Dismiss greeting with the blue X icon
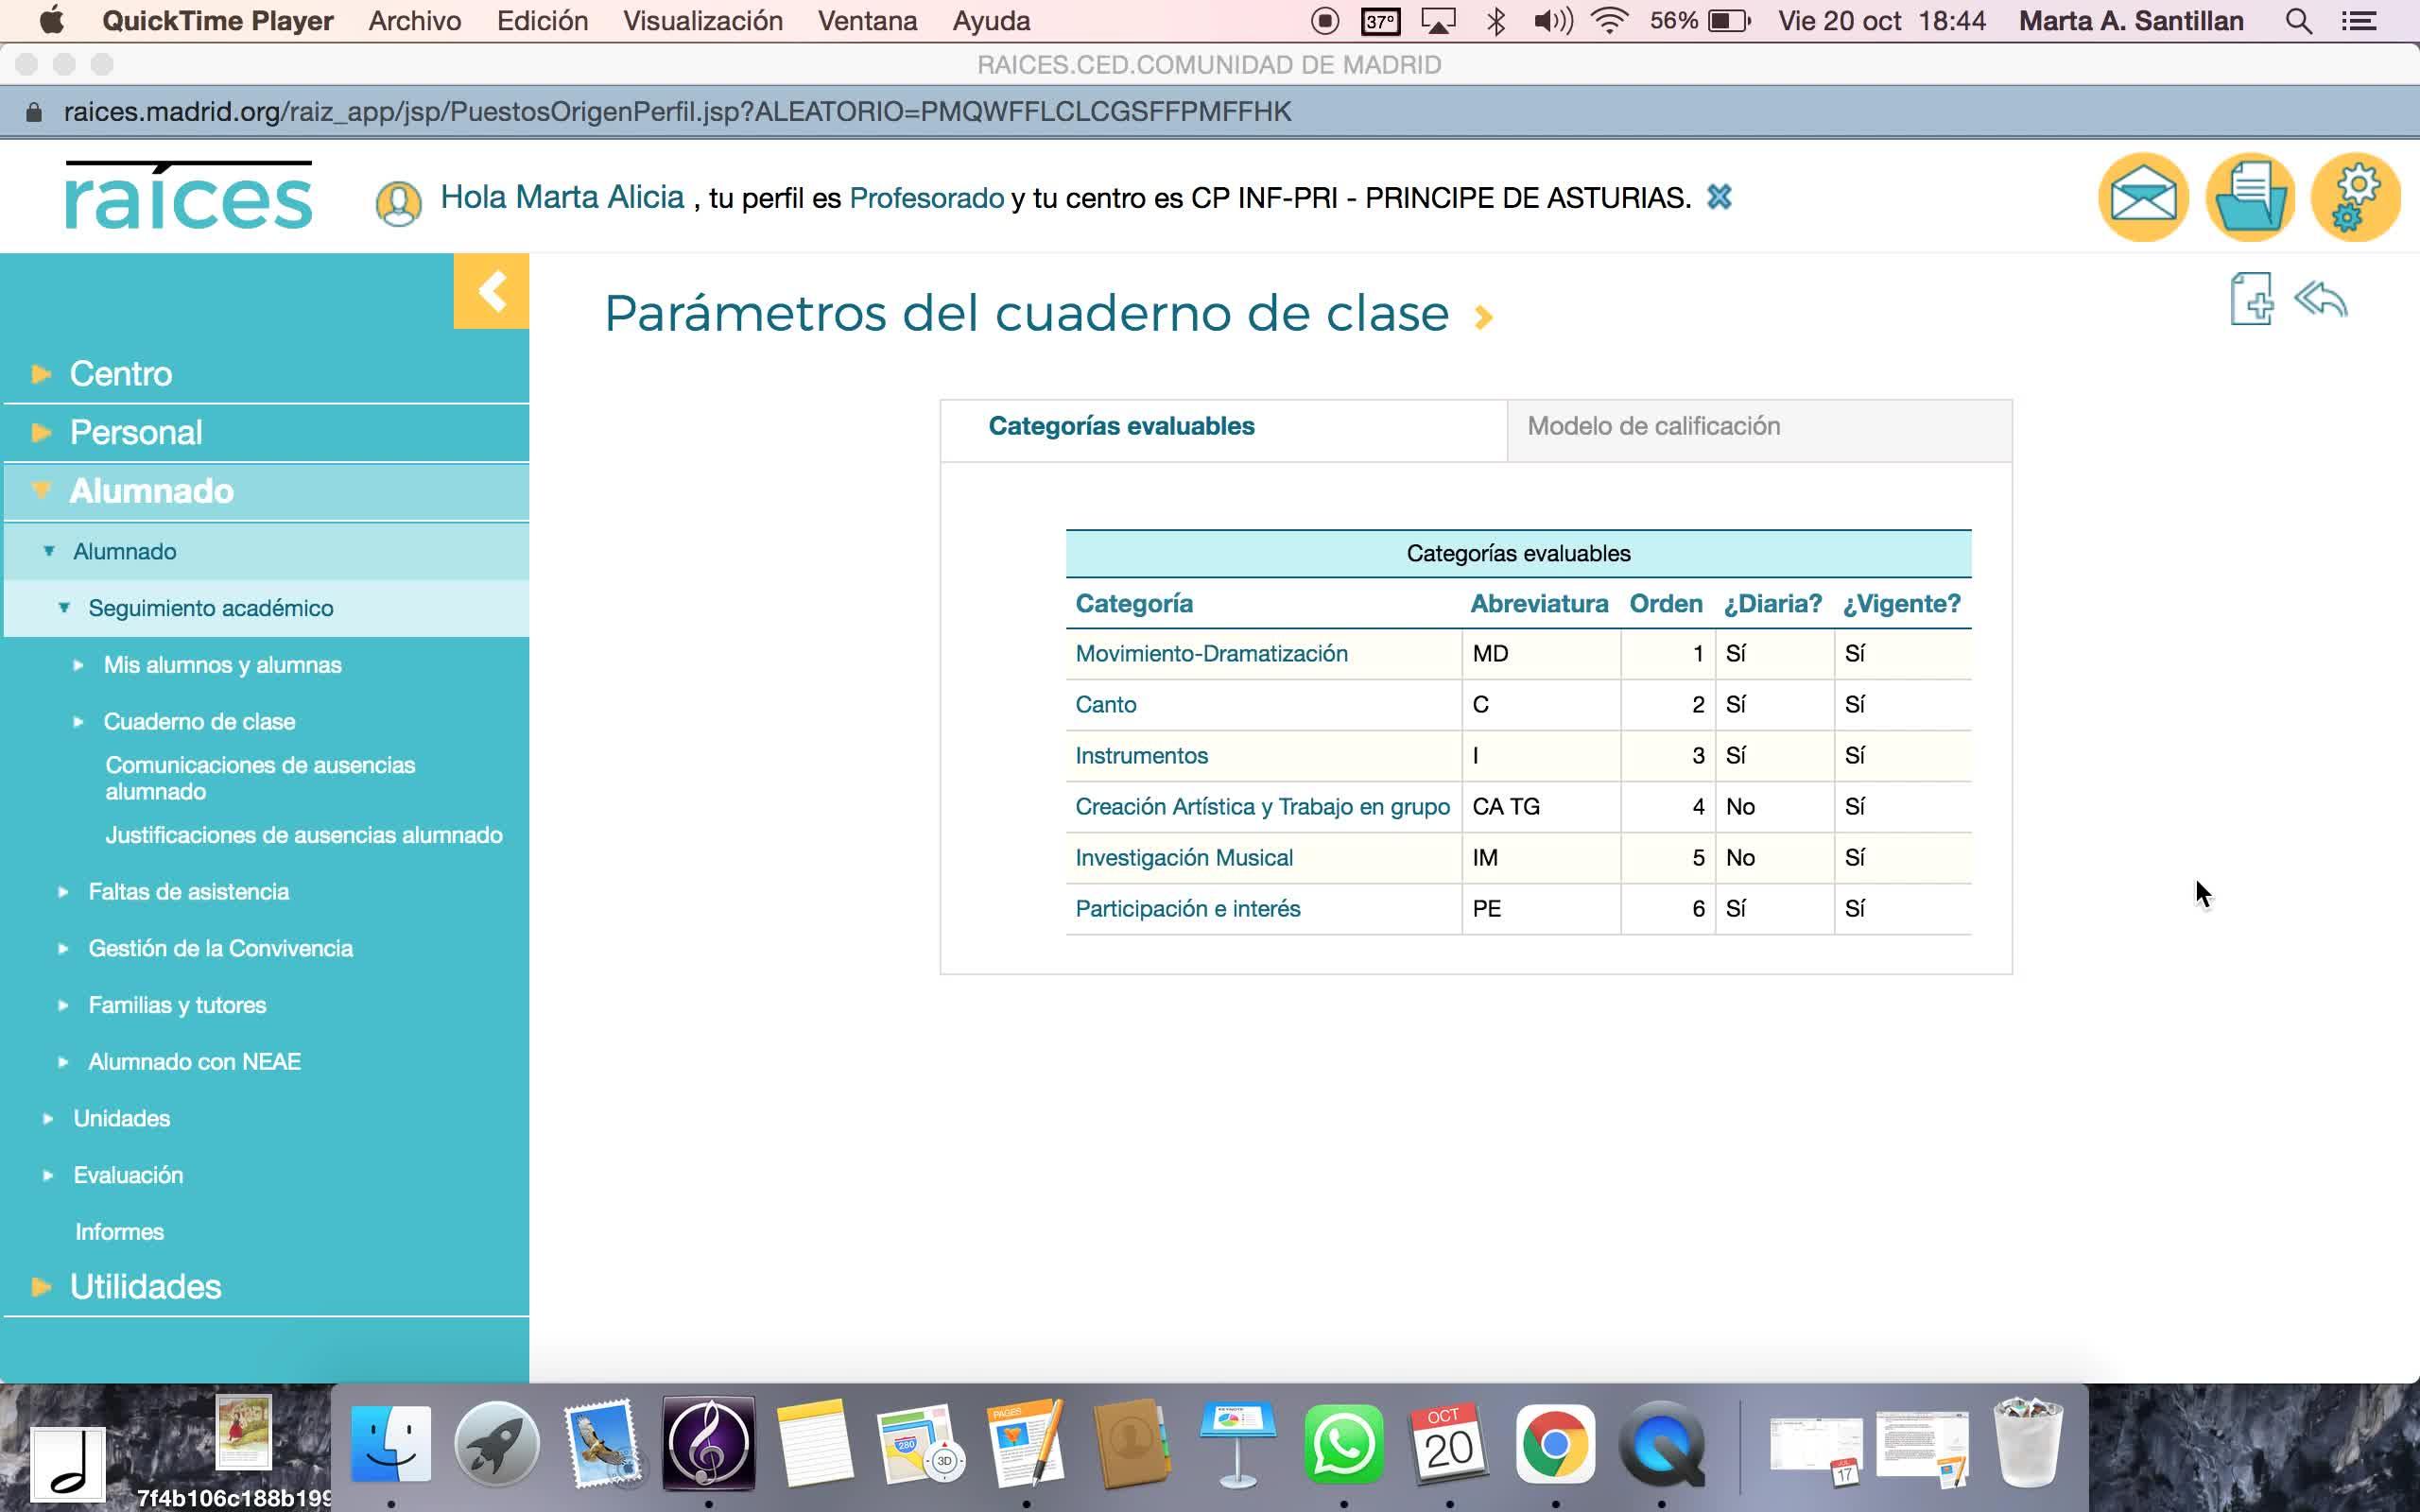 point(1719,197)
